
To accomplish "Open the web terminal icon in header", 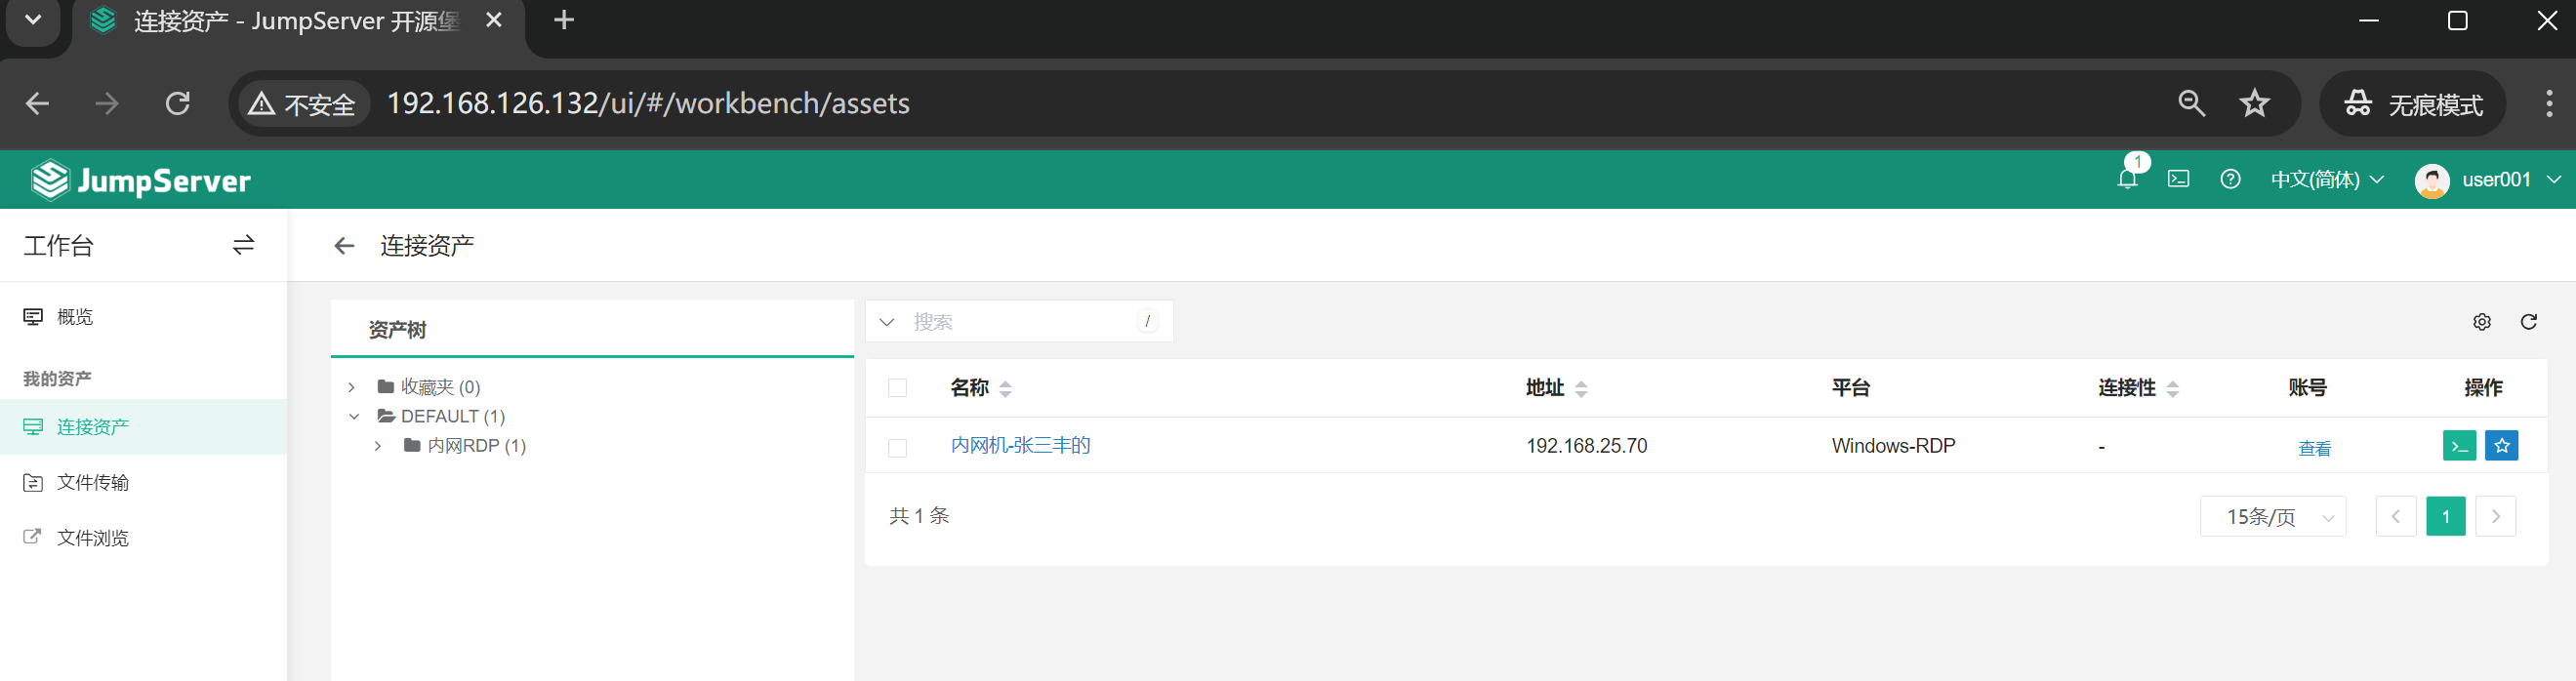I will (2178, 179).
